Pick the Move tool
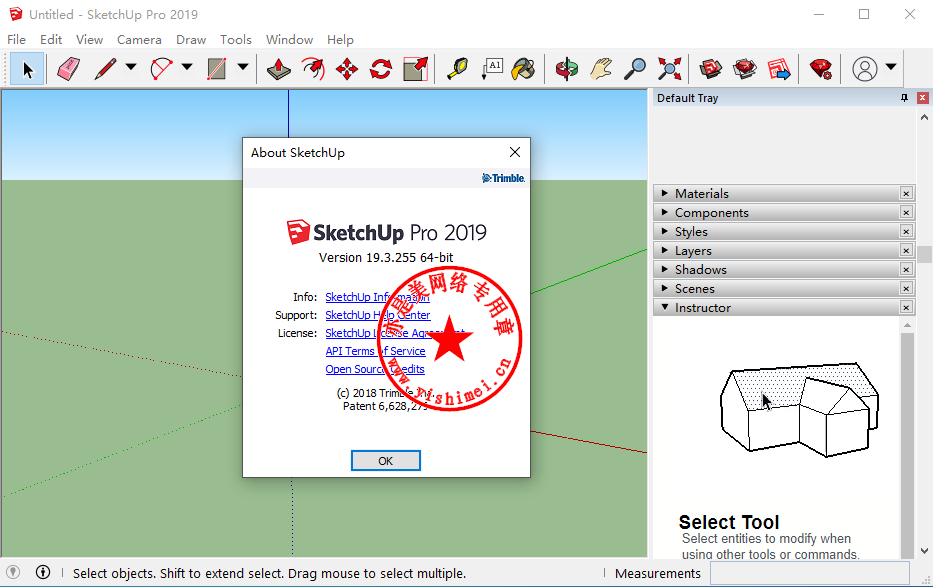The height and width of the screenshot is (587, 933). pos(347,69)
